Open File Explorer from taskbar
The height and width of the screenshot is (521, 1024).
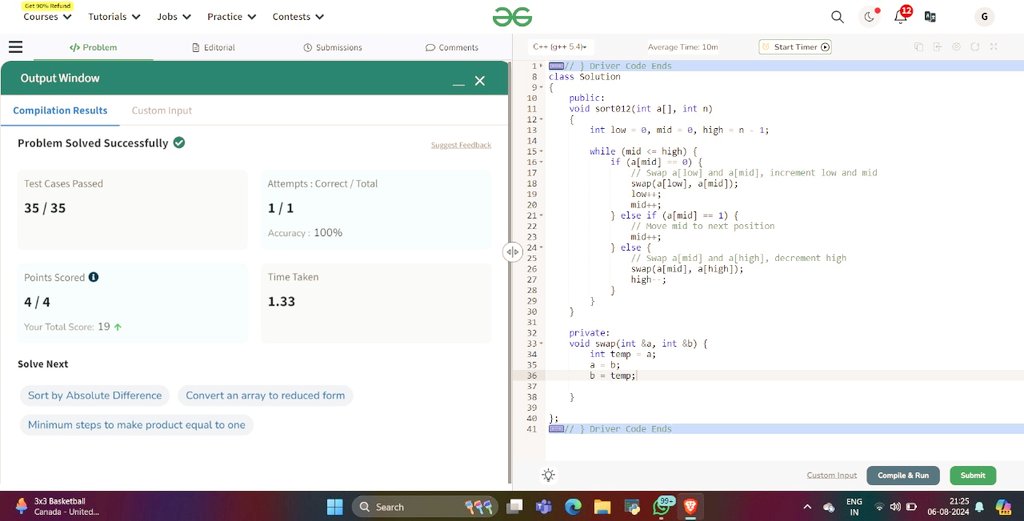click(x=602, y=507)
